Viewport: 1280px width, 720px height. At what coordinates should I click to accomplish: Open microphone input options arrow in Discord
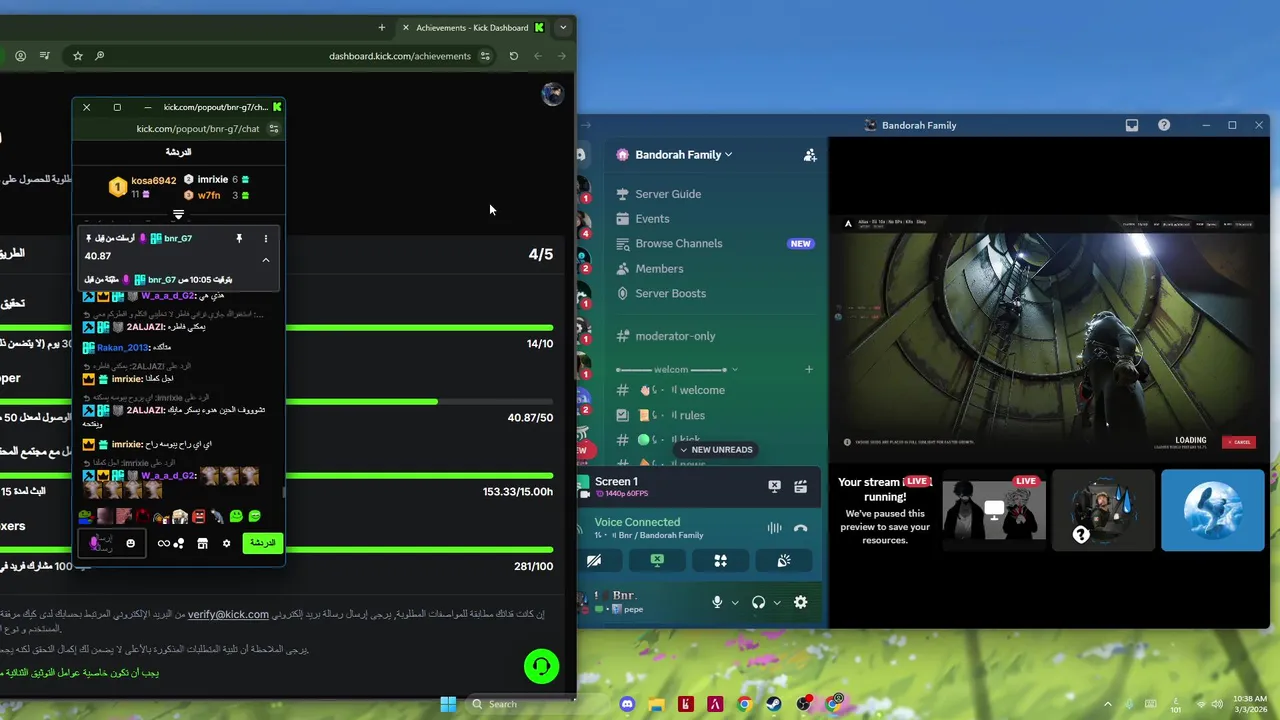(735, 603)
